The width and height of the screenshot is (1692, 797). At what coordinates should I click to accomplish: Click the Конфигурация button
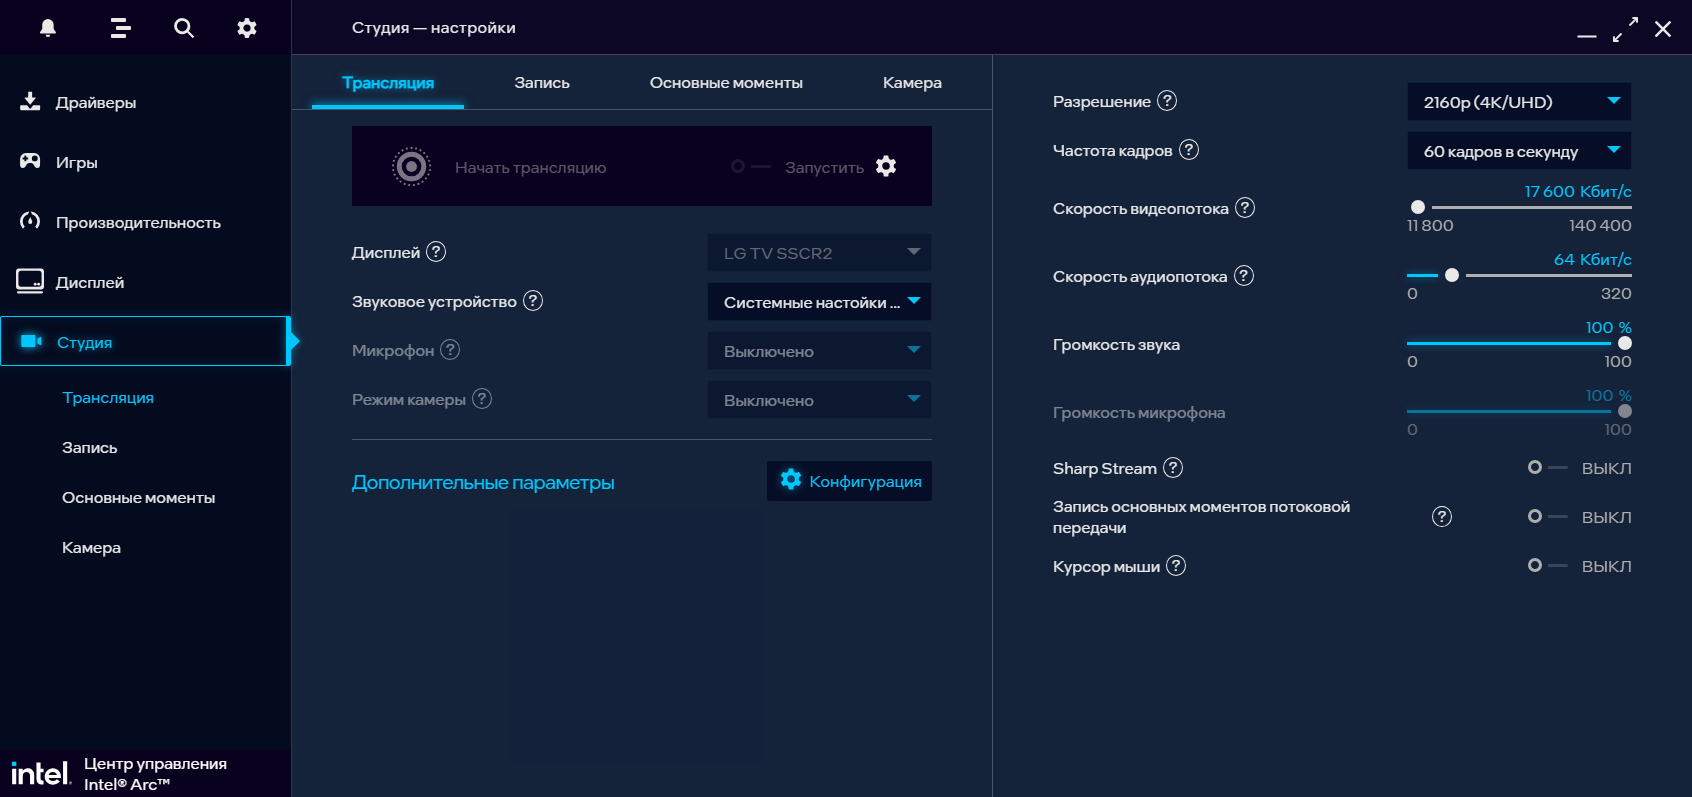point(850,481)
